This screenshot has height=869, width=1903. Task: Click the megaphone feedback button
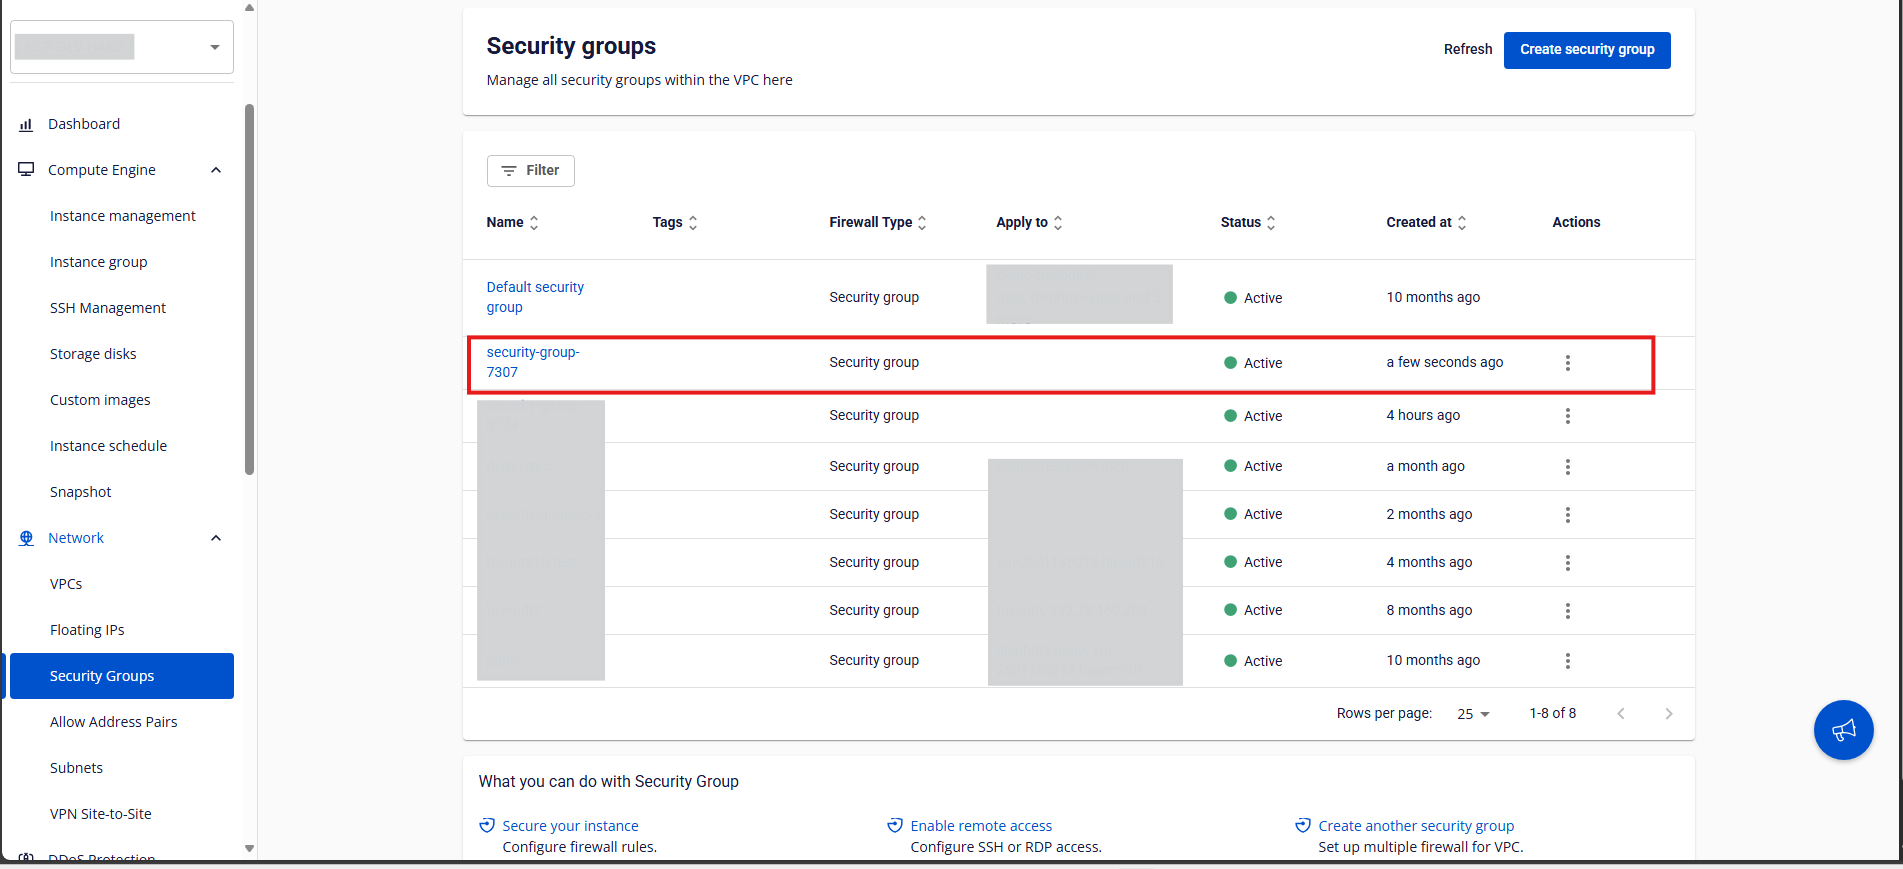pyautogui.click(x=1843, y=730)
